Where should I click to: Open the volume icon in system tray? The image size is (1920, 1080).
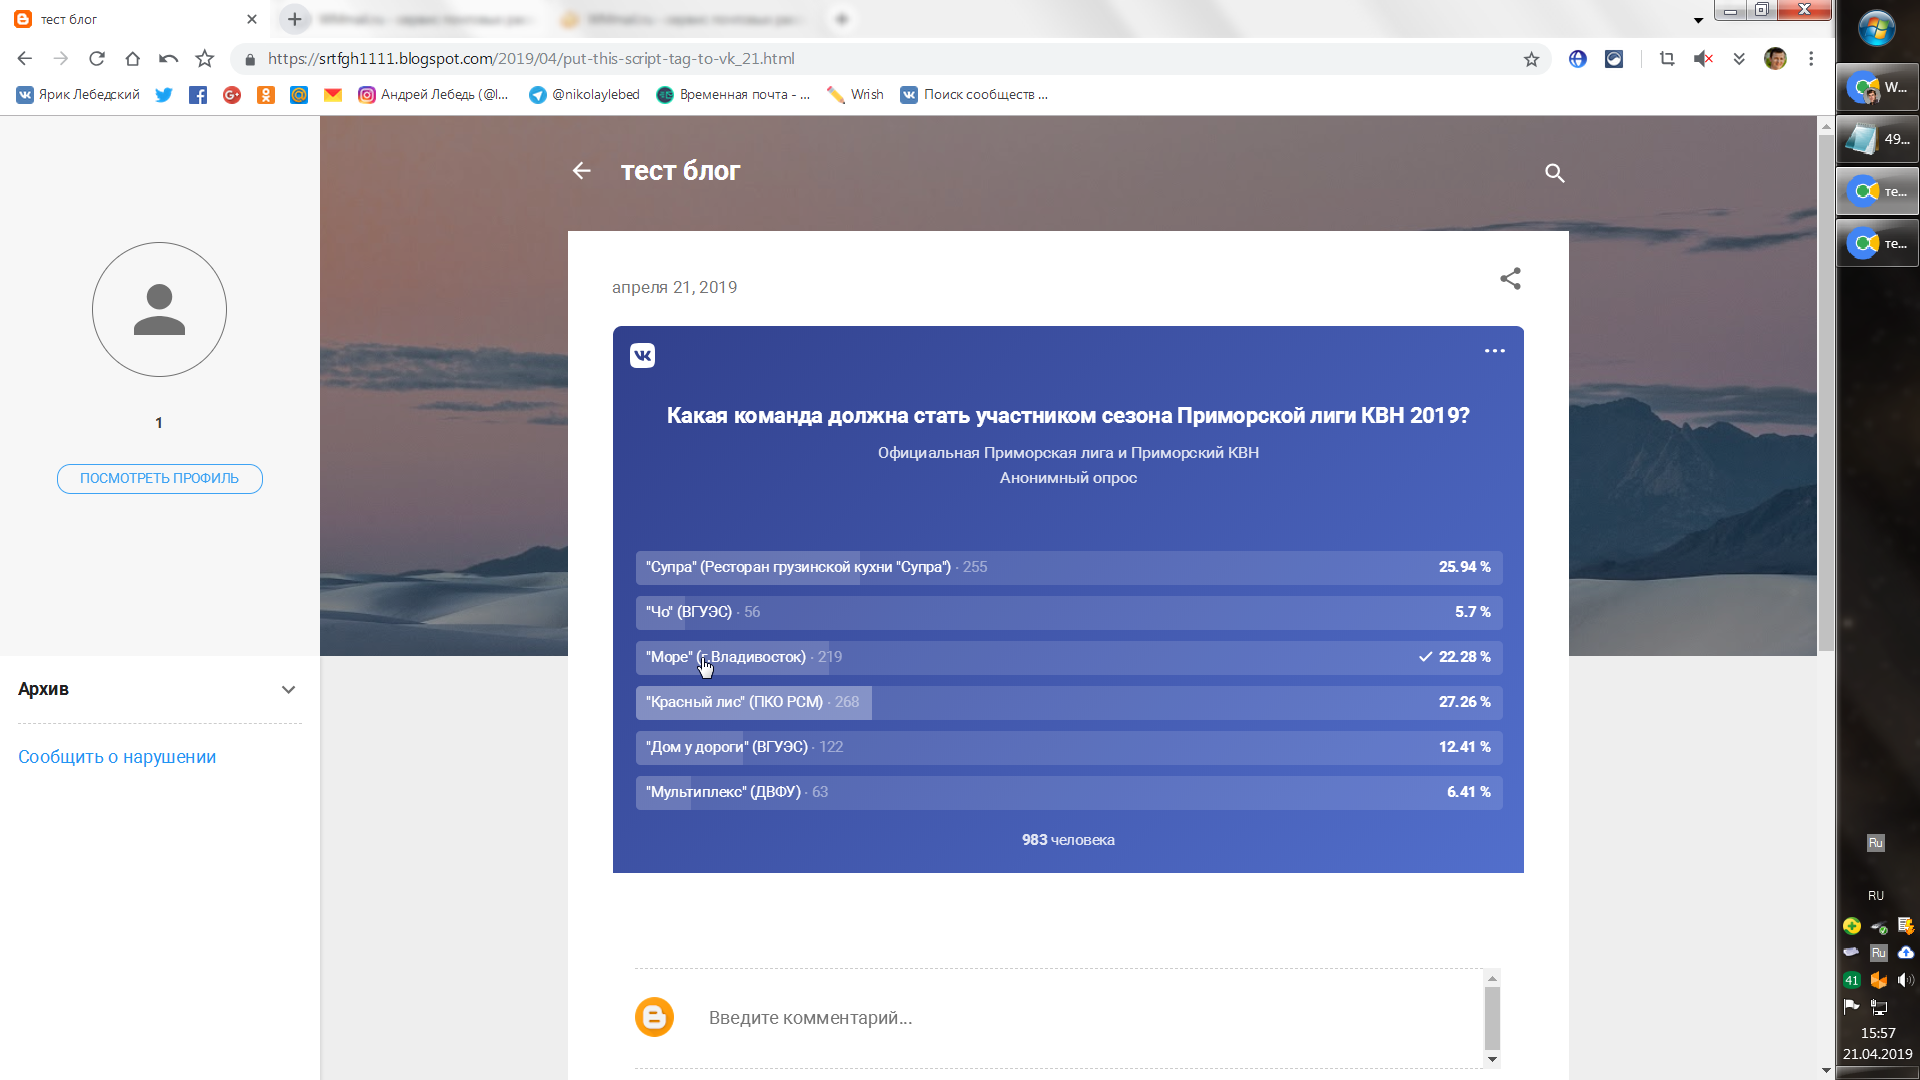(1906, 980)
